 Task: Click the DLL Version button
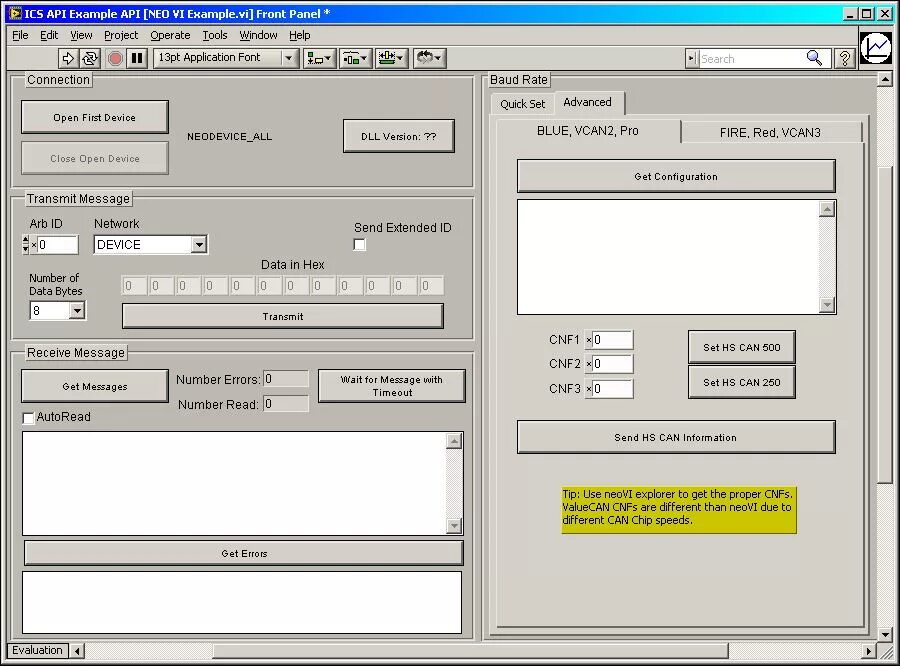point(398,136)
